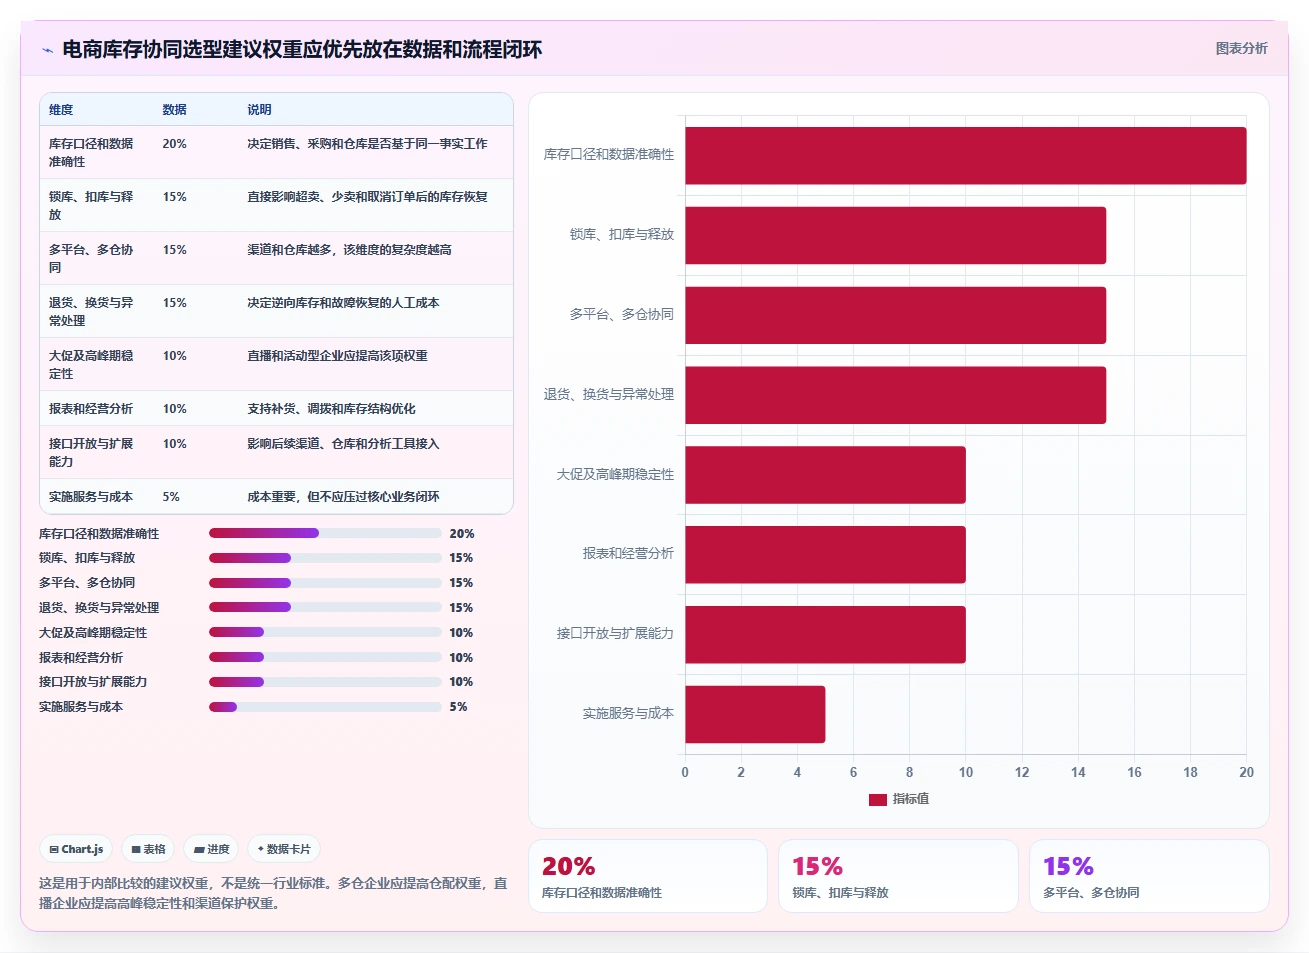Click the chart bar for 锁库、扣库与释放
The image size is (1309, 953).
(x=895, y=235)
